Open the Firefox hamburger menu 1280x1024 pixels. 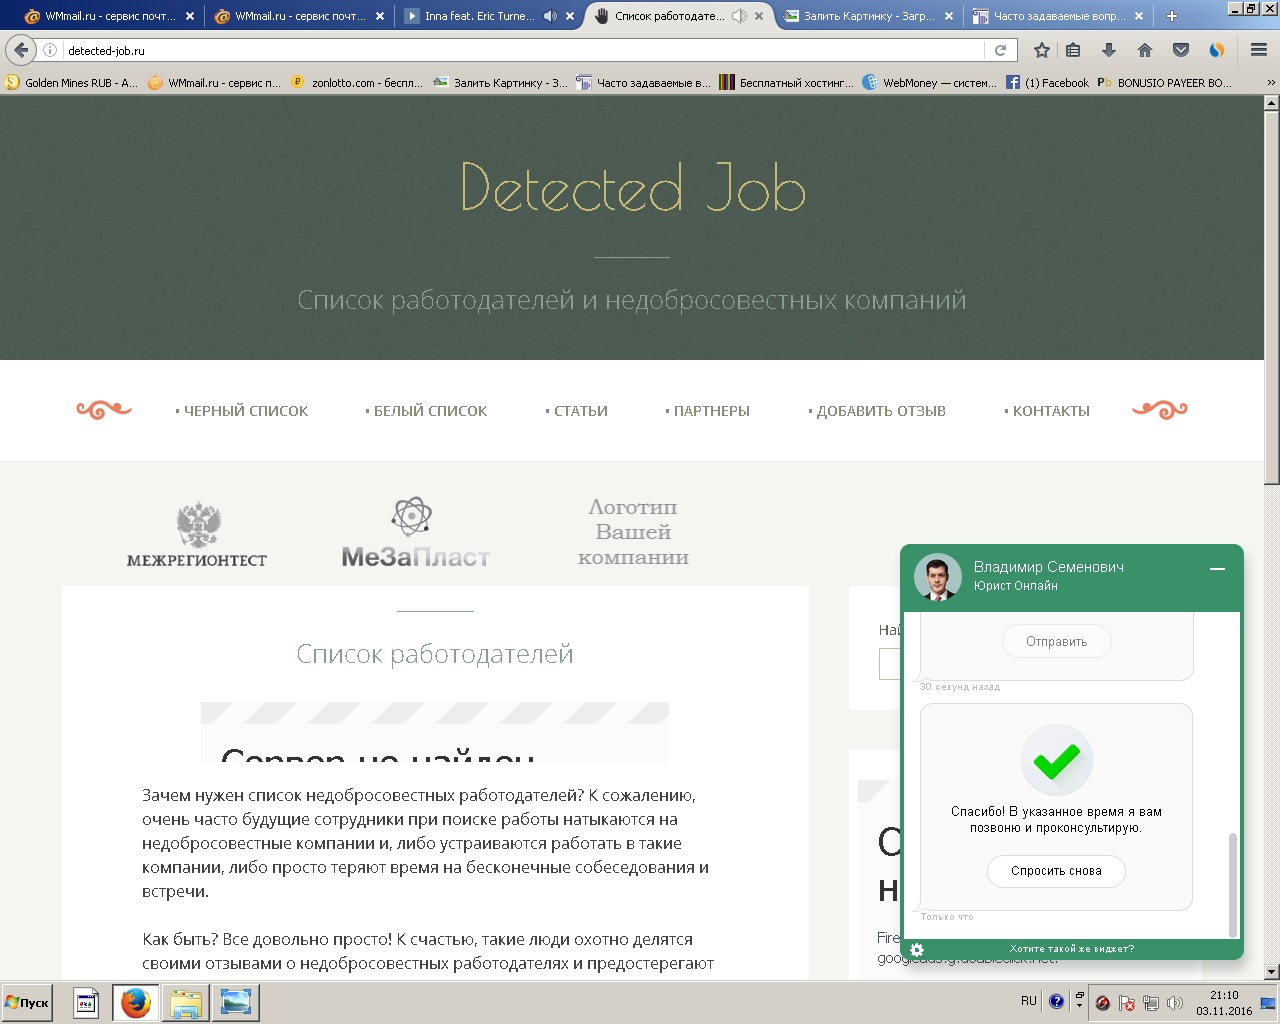pos(1259,50)
